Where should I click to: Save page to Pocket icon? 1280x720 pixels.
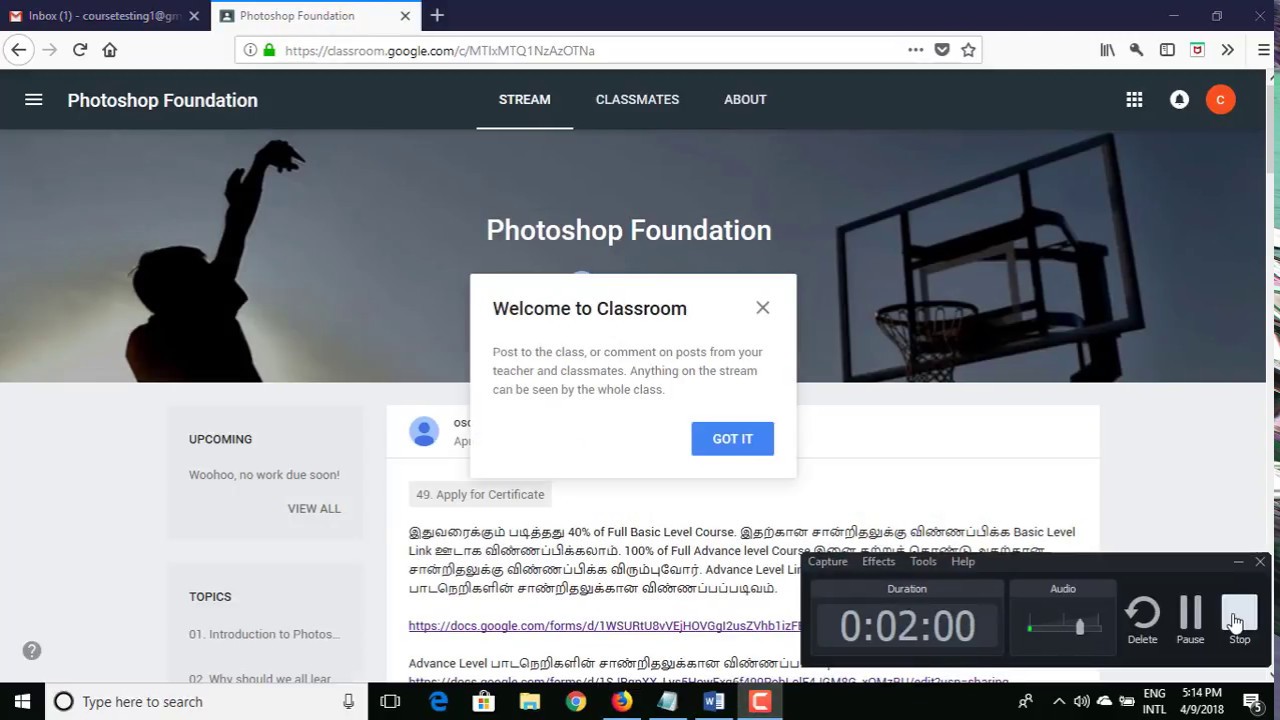pos(942,50)
